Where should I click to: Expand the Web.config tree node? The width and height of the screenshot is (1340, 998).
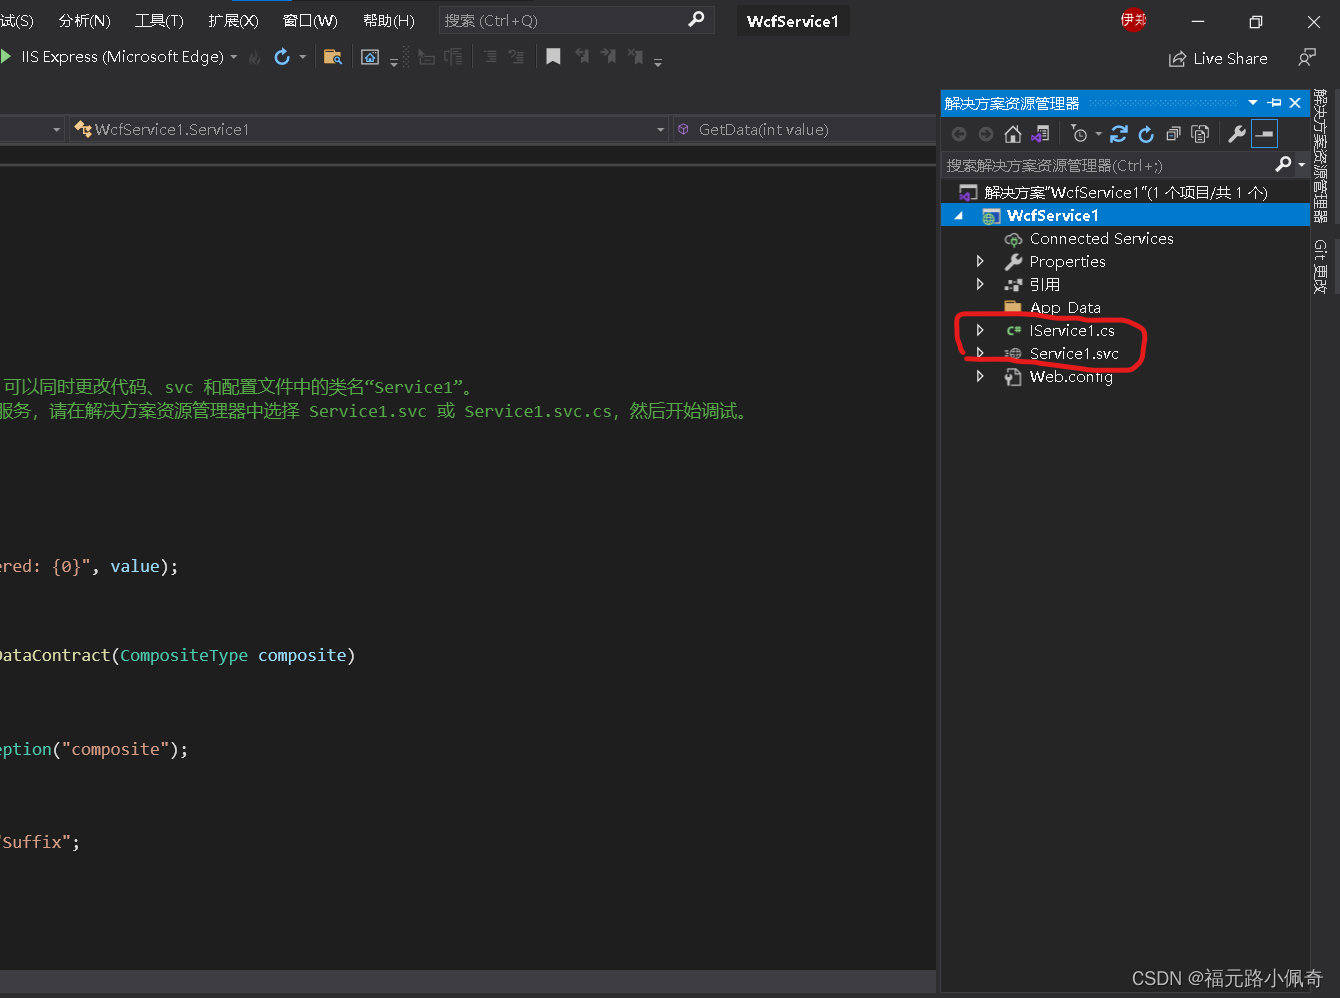[980, 376]
